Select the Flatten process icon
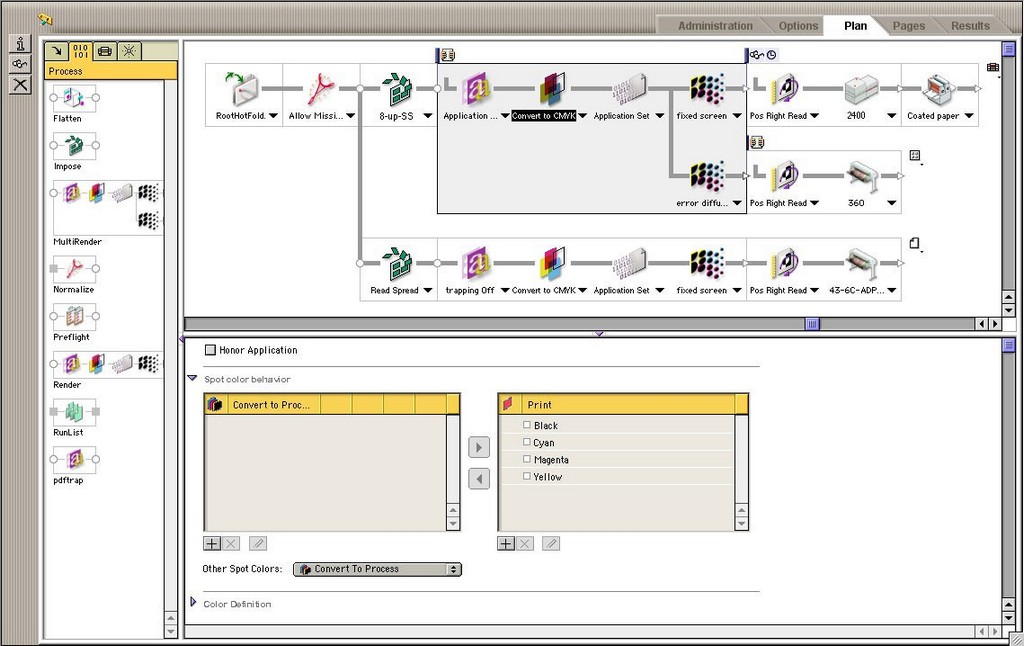The image size is (1024, 646). [74, 98]
